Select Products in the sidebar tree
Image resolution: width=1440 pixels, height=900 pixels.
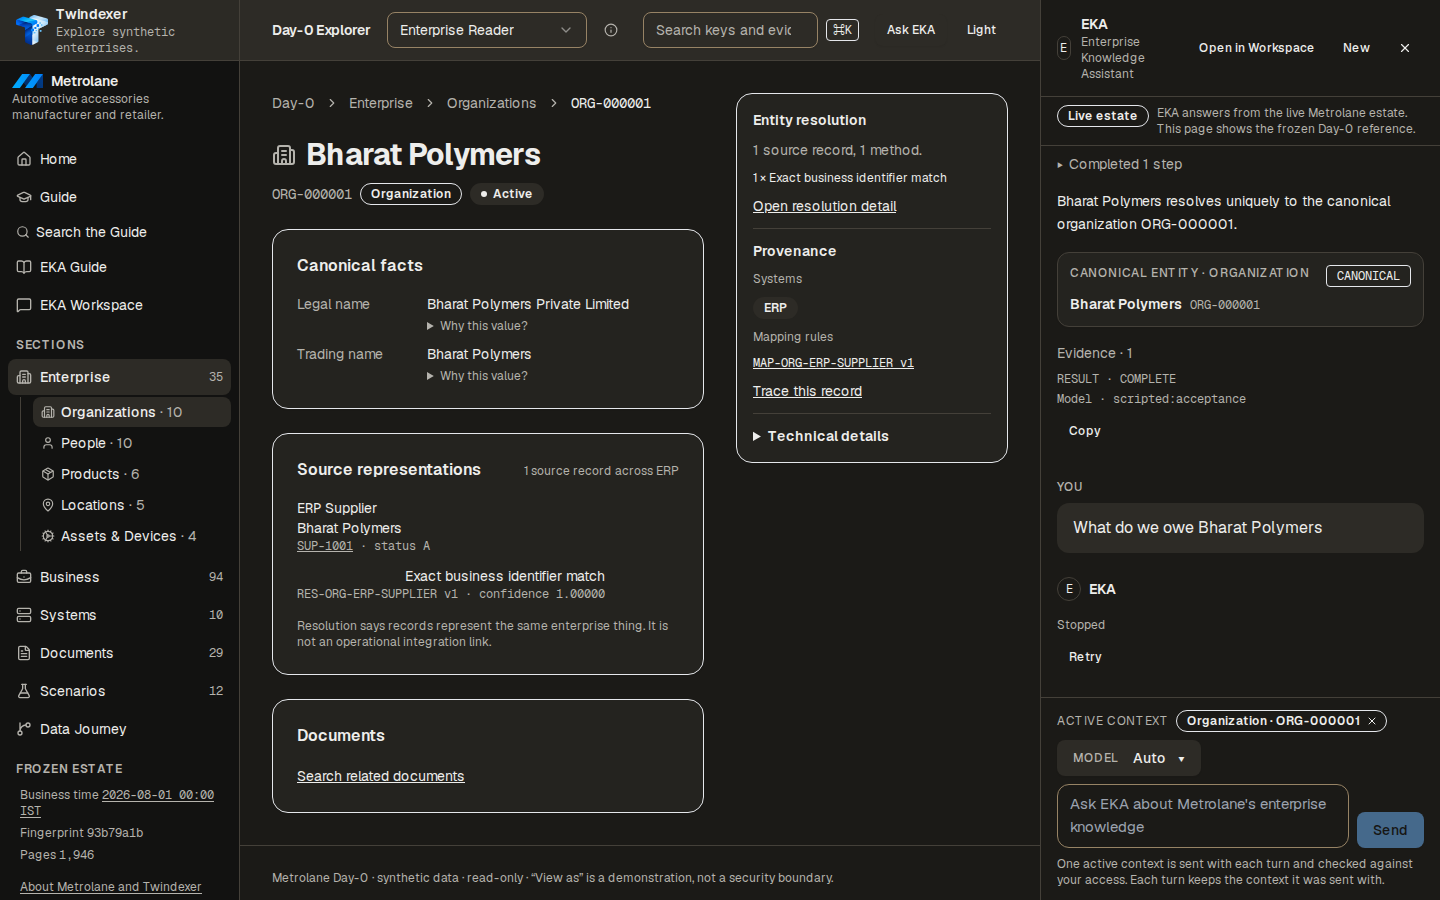pos(132,474)
